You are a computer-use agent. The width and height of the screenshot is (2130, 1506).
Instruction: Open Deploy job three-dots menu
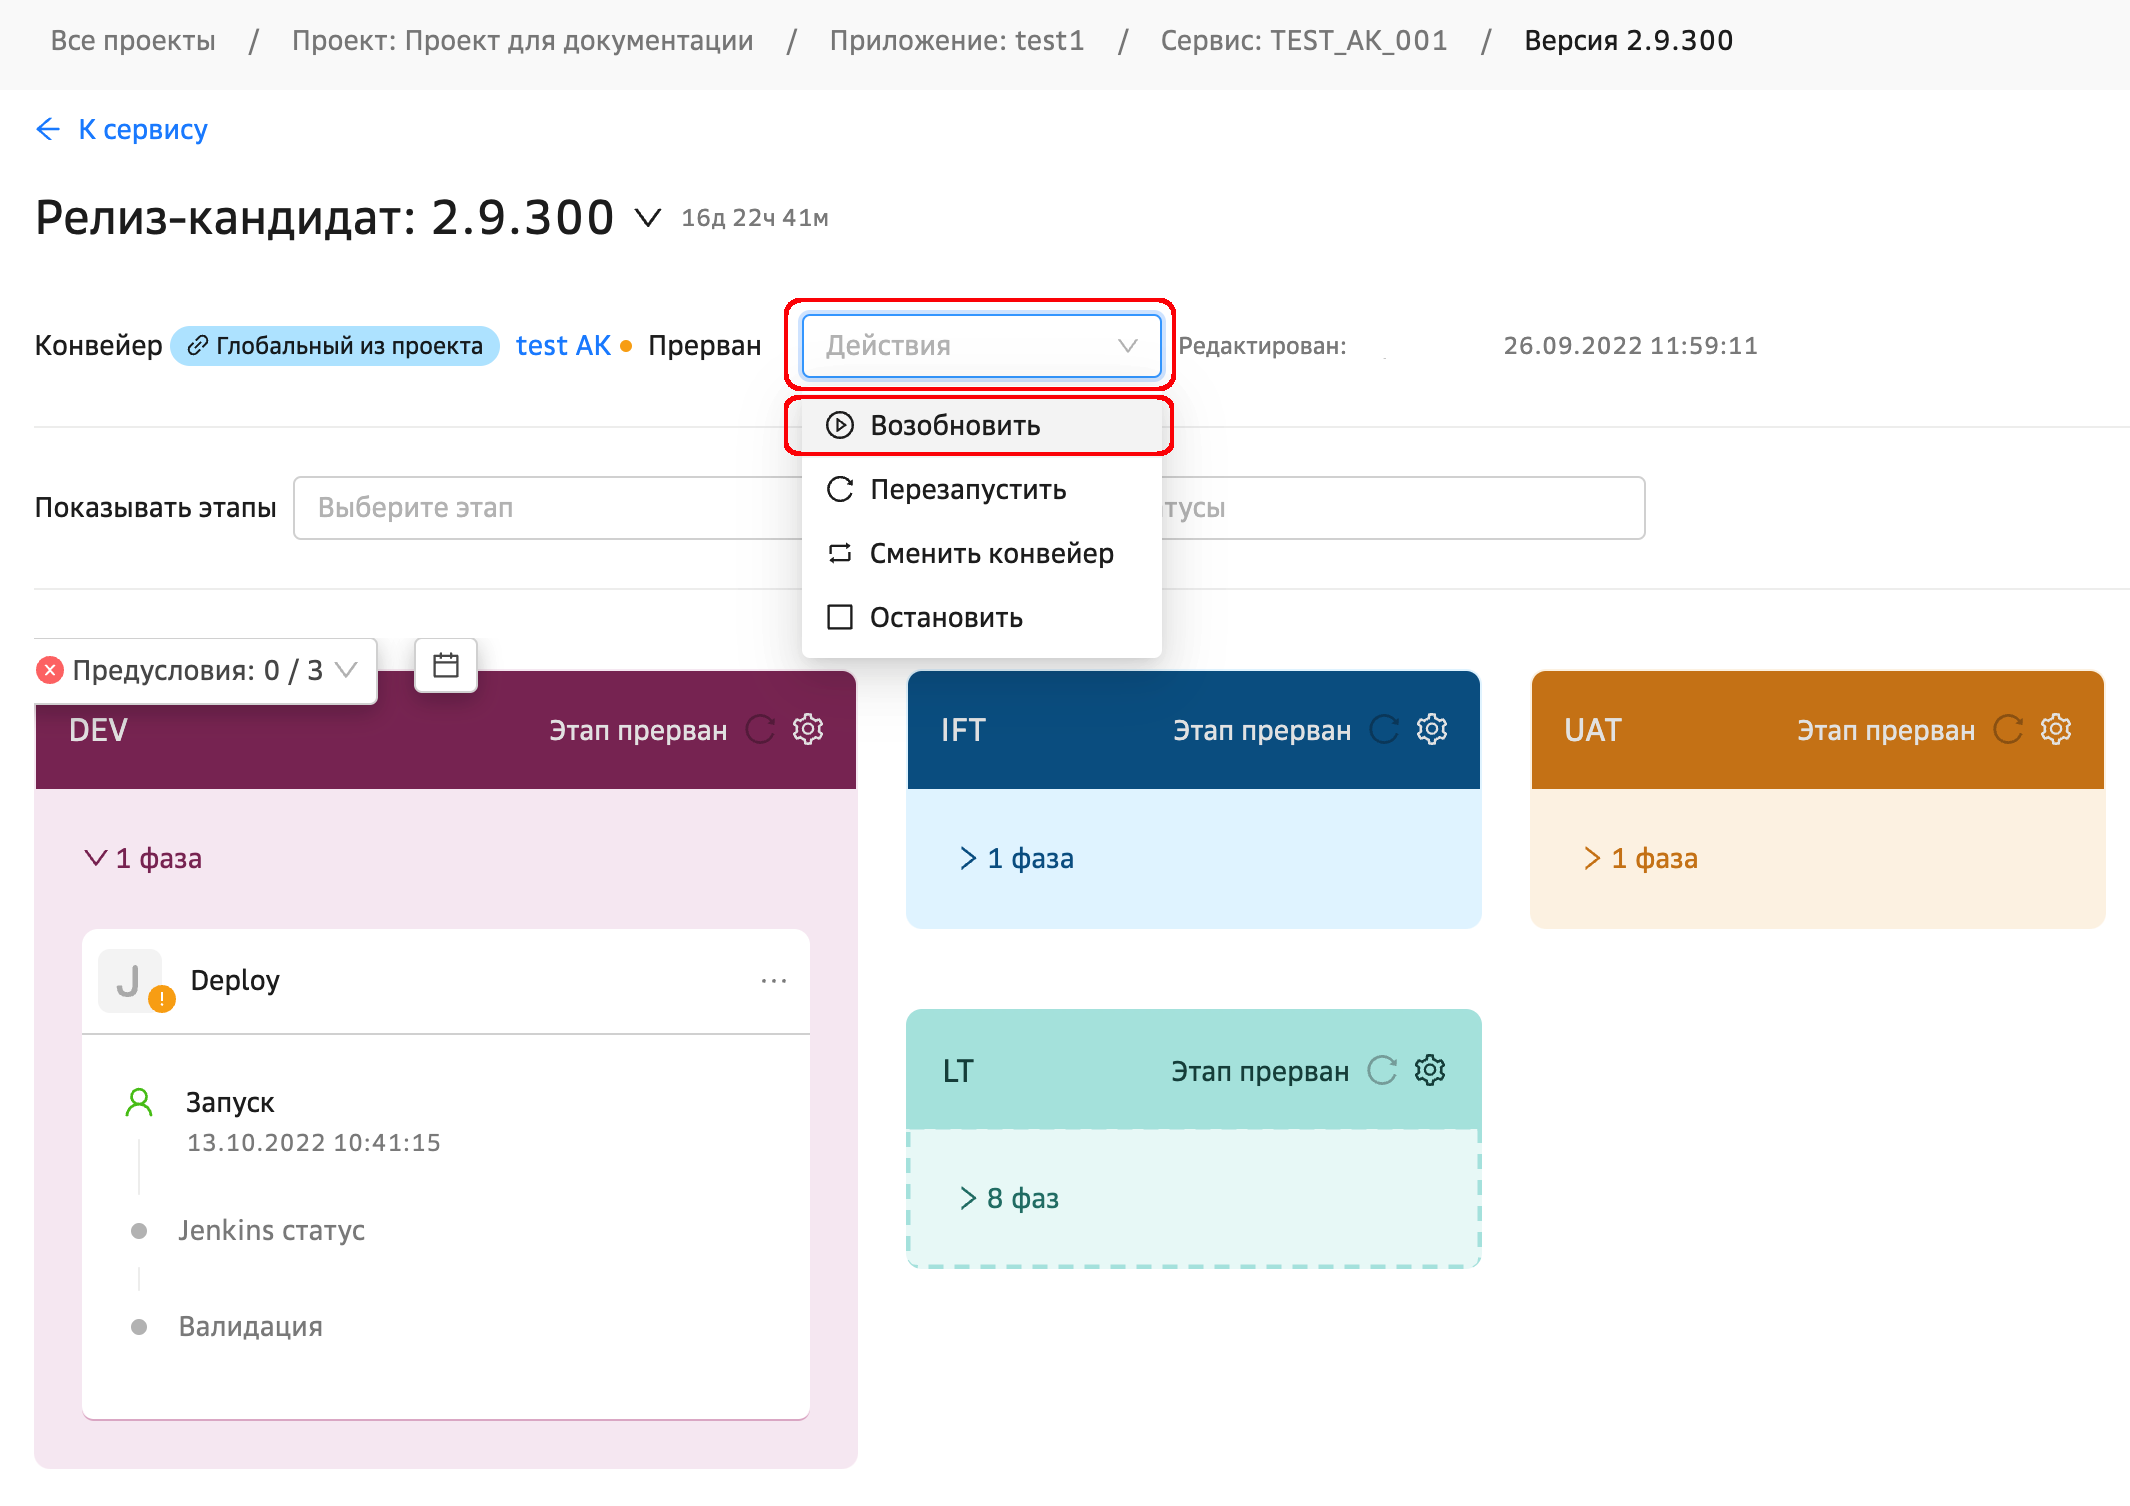[x=773, y=981]
